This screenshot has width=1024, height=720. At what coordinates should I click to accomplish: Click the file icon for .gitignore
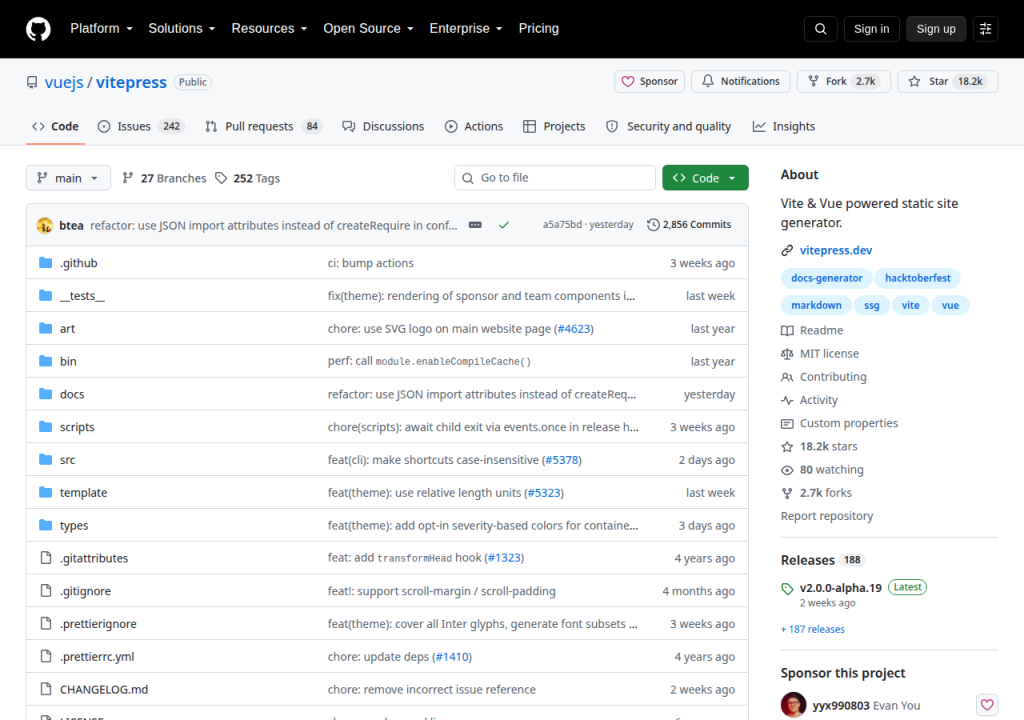(x=46, y=591)
